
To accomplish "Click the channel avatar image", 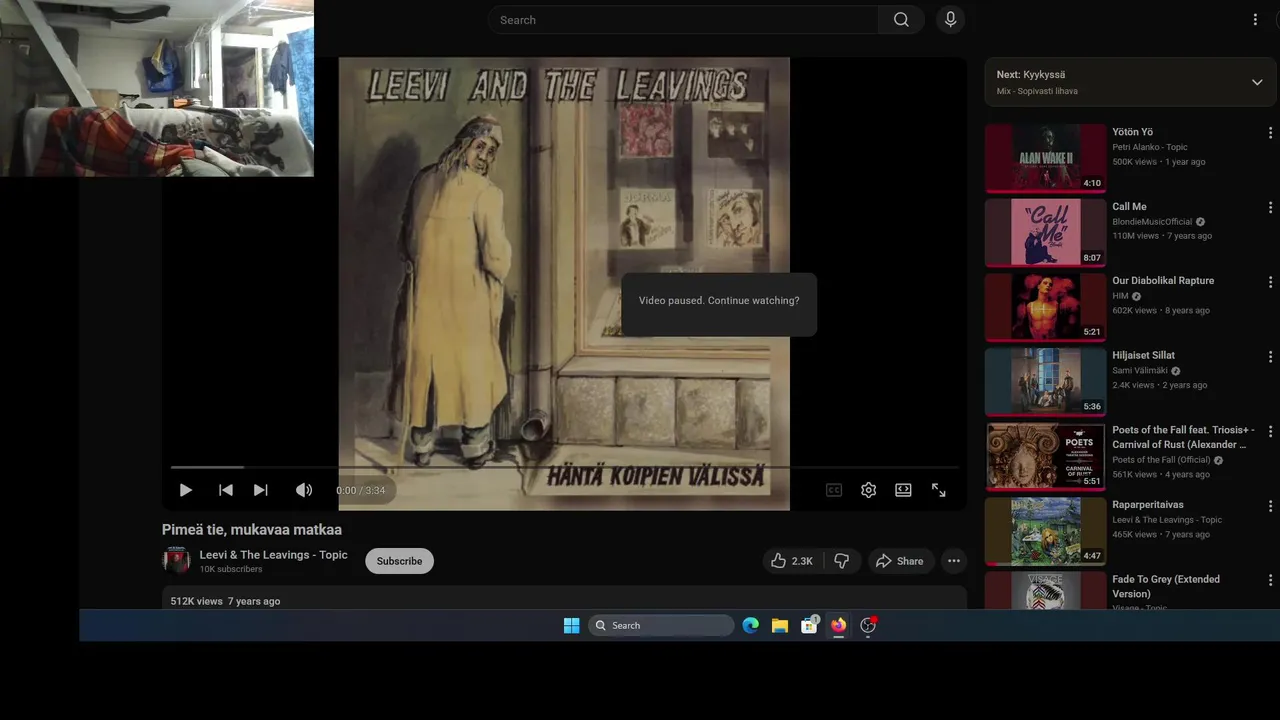I will pyautogui.click(x=176, y=560).
